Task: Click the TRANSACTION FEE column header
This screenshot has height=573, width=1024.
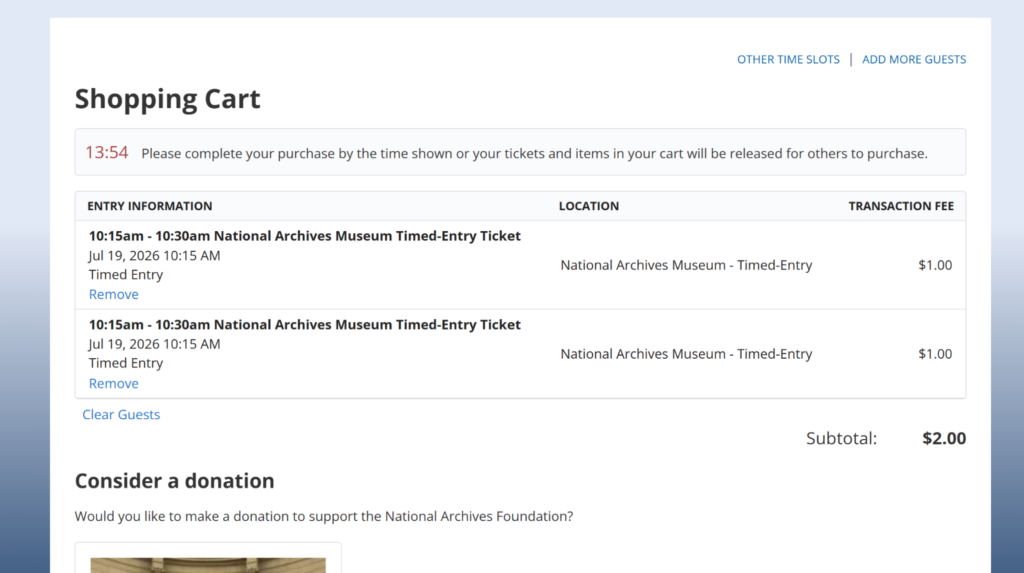Action: (x=901, y=206)
